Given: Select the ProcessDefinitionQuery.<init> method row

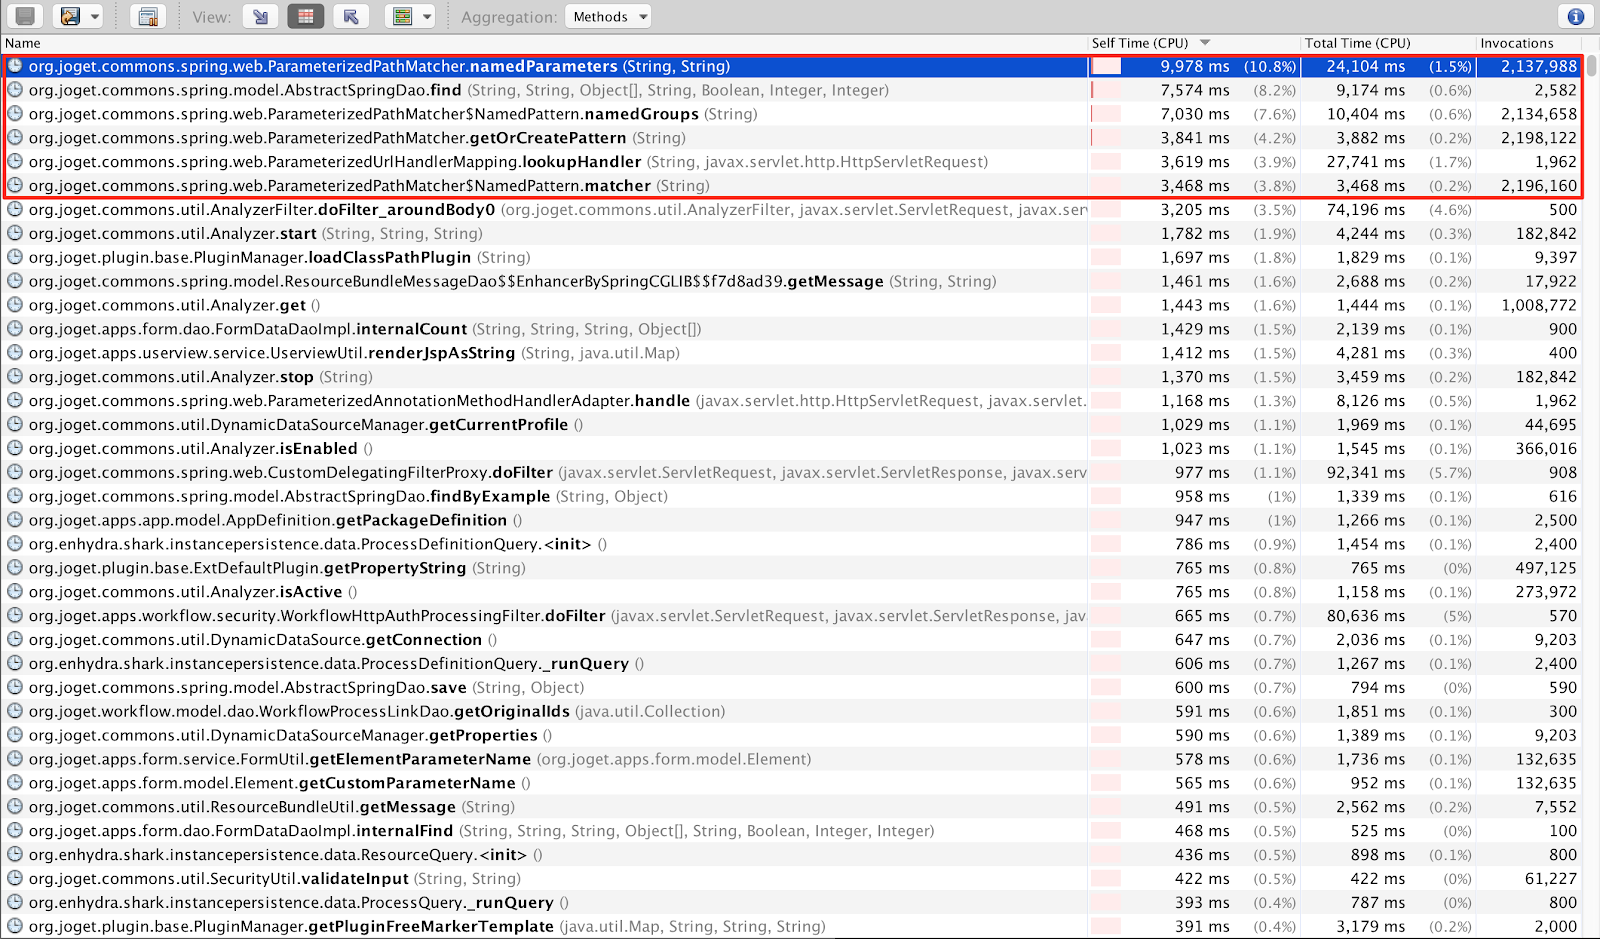Looking at the screenshot, I should point(792,544).
